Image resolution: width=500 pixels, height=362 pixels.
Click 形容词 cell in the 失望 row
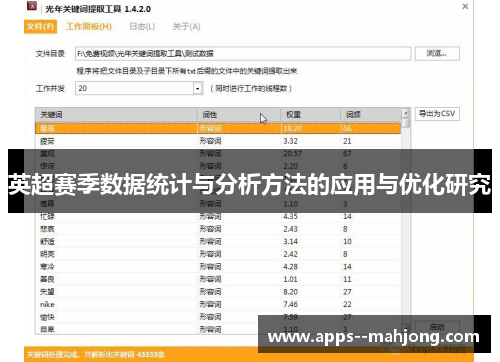pyautogui.click(x=210, y=292)
